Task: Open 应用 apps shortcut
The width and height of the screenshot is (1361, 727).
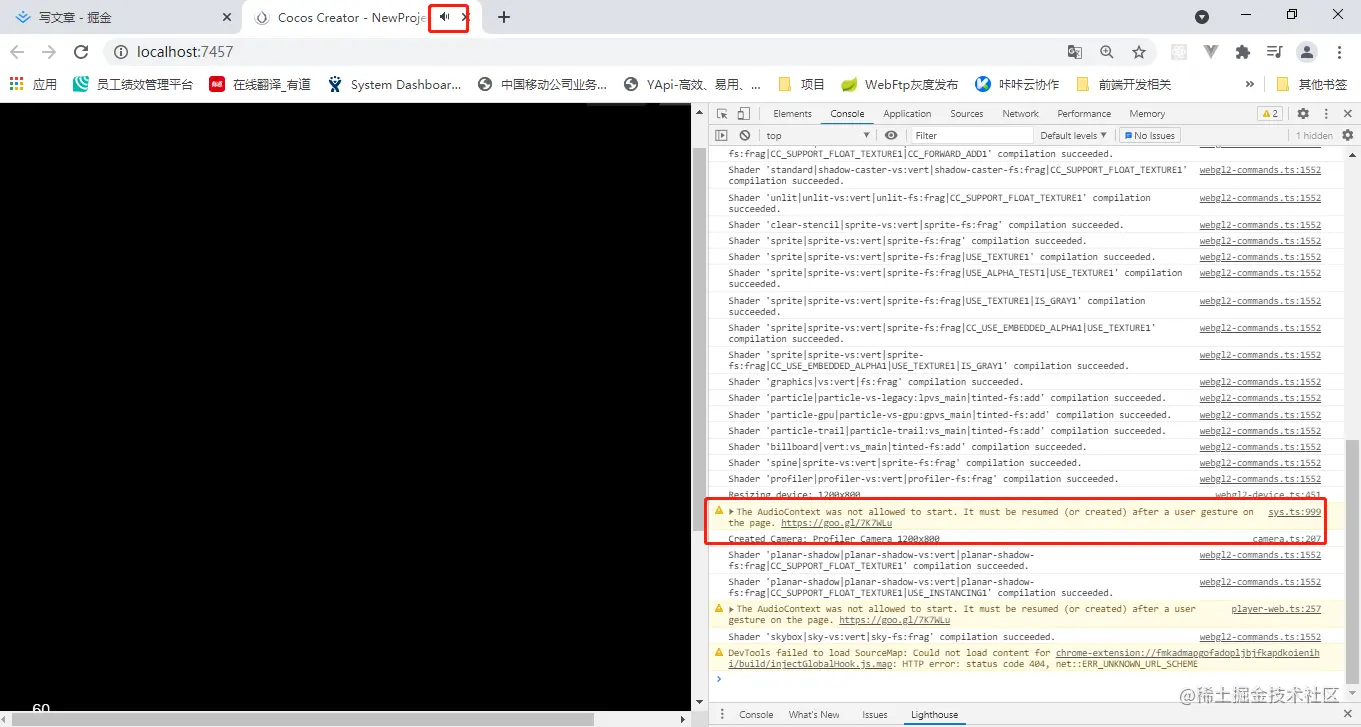Action: tap(33, 85)
